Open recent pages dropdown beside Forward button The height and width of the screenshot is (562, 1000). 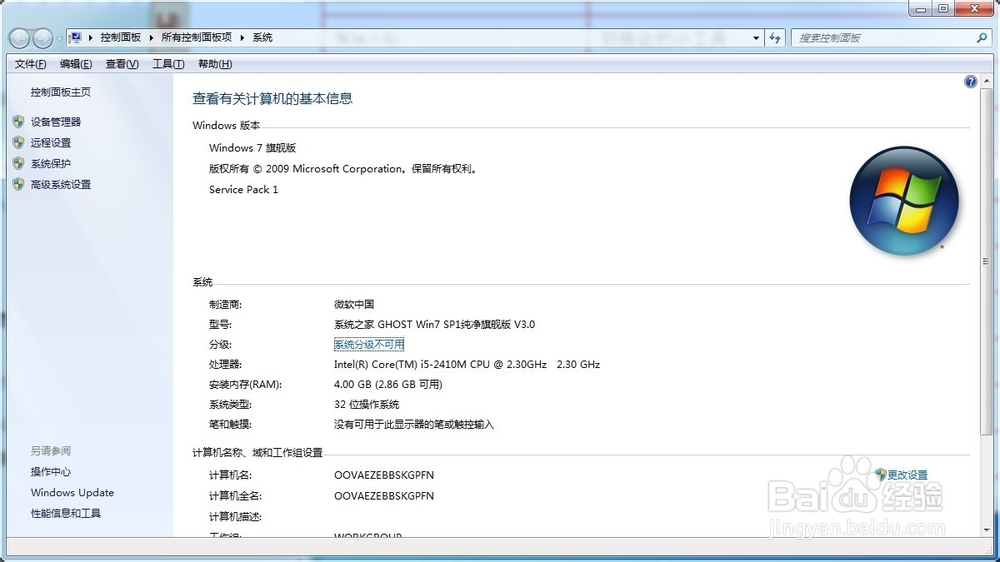point(59,39)
